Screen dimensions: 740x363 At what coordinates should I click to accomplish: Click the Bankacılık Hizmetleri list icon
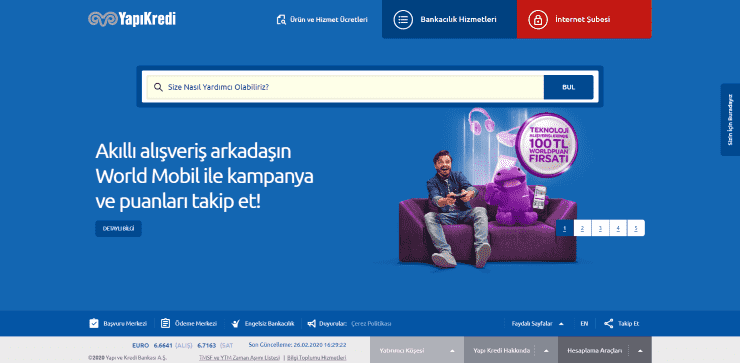(x=403, y=20)
